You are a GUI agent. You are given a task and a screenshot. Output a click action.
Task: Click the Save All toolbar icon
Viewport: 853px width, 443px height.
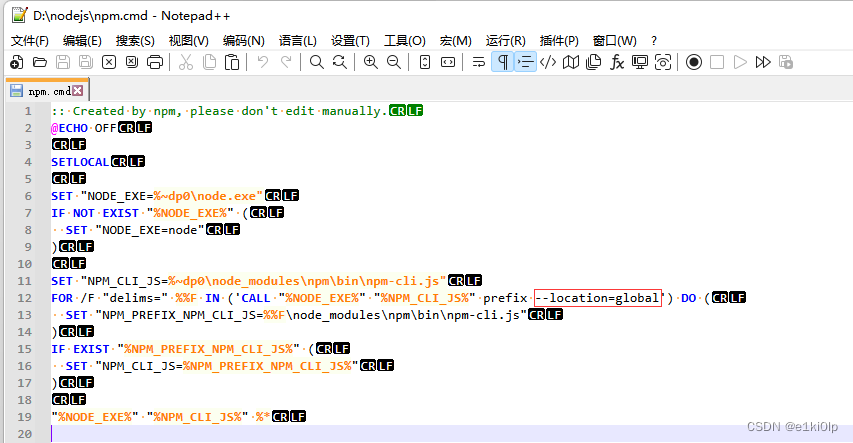point(86,63)
